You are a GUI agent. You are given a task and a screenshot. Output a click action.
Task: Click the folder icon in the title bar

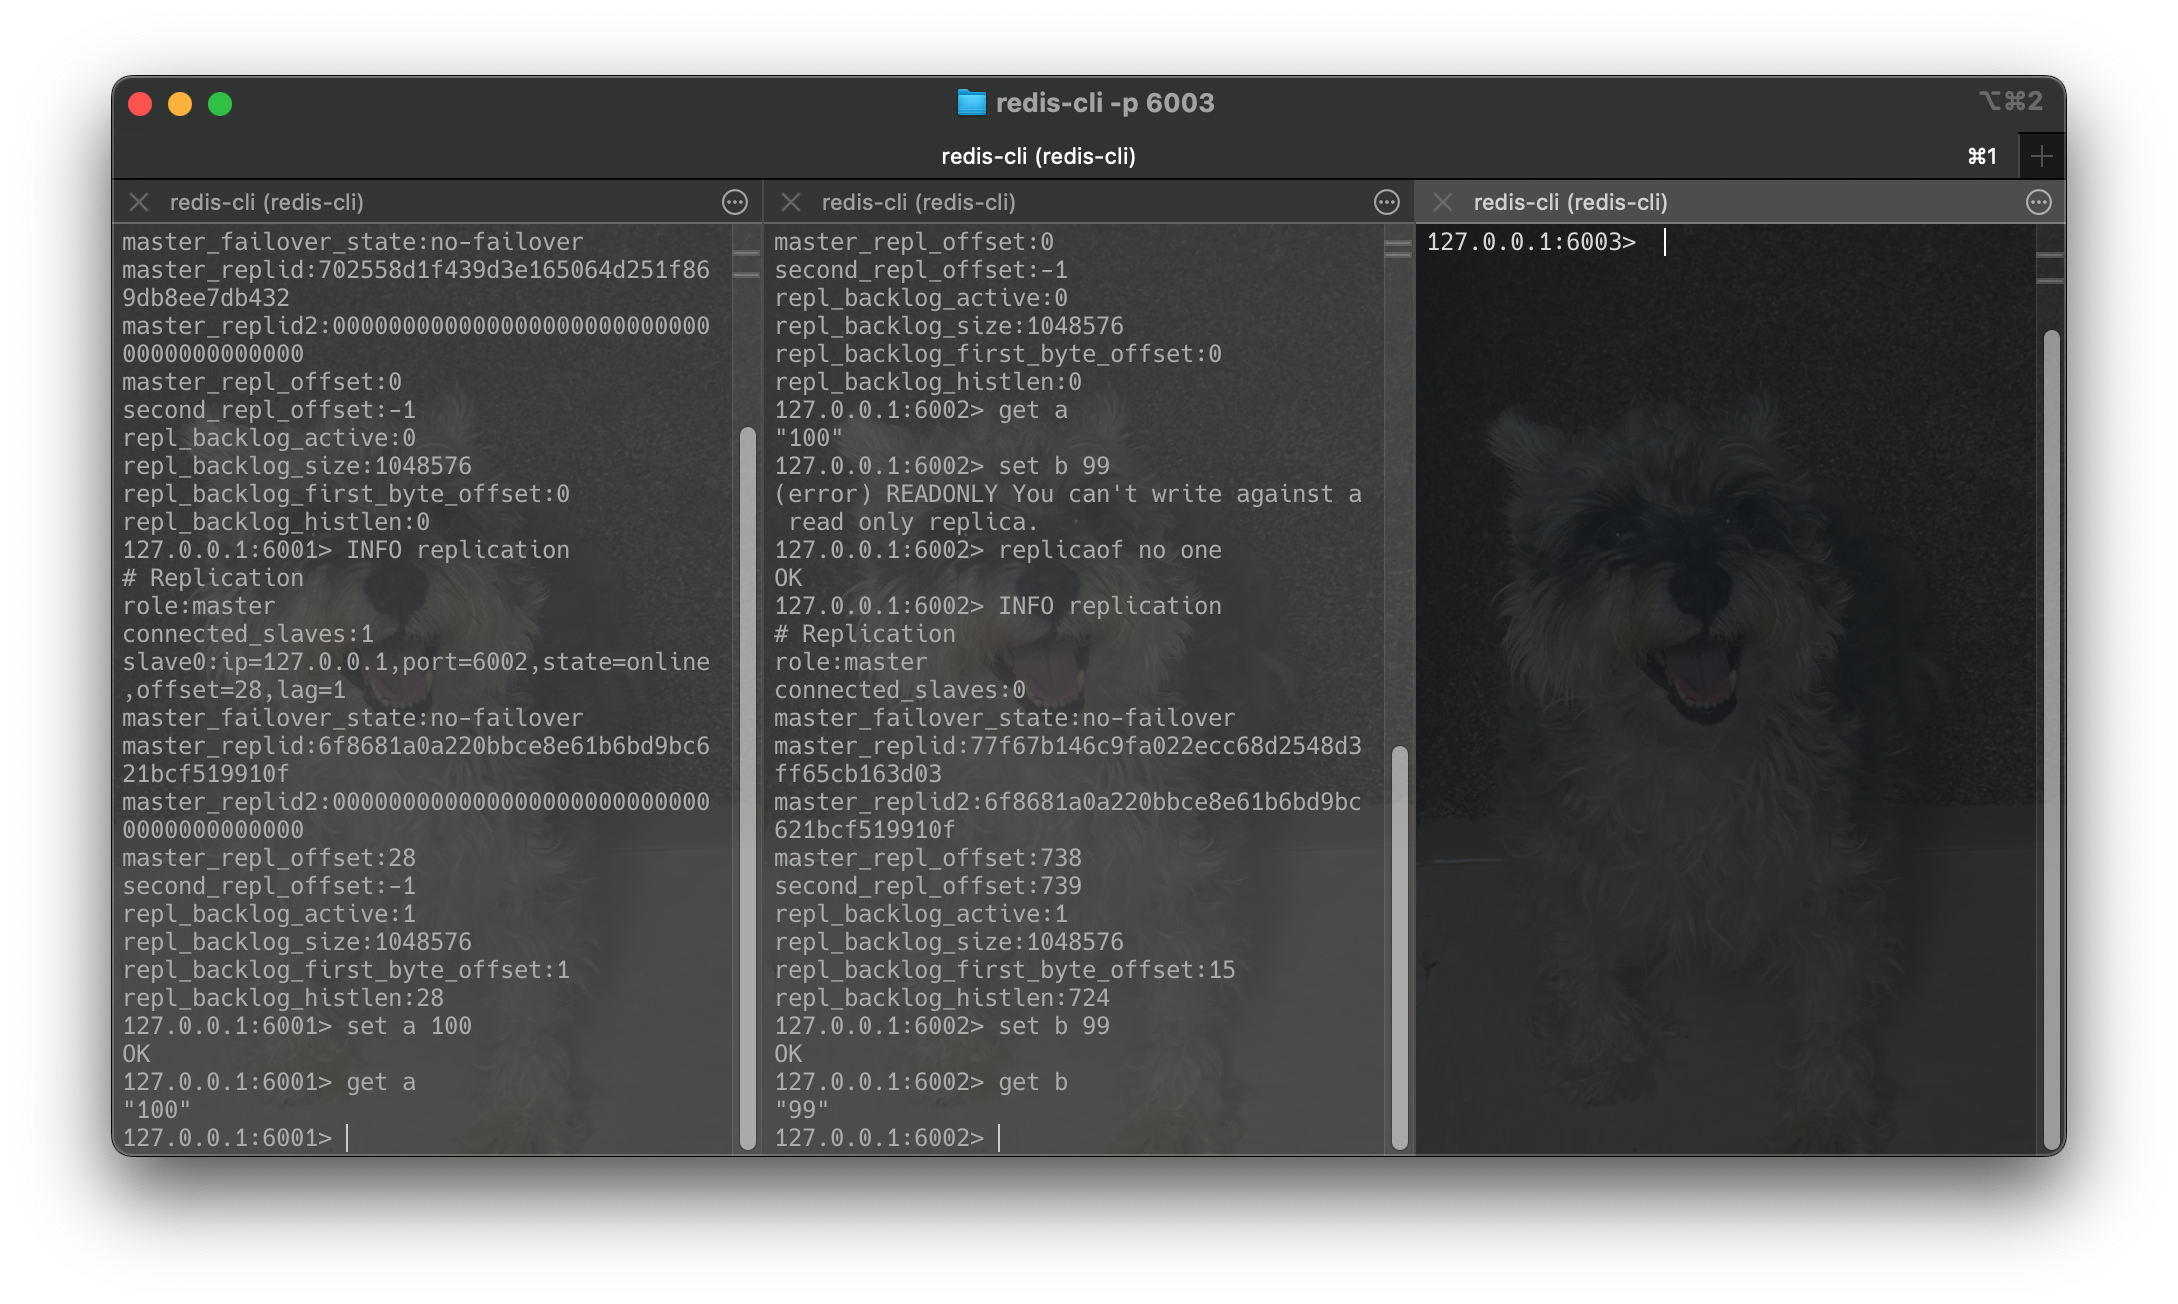click(x=971, y=102)
